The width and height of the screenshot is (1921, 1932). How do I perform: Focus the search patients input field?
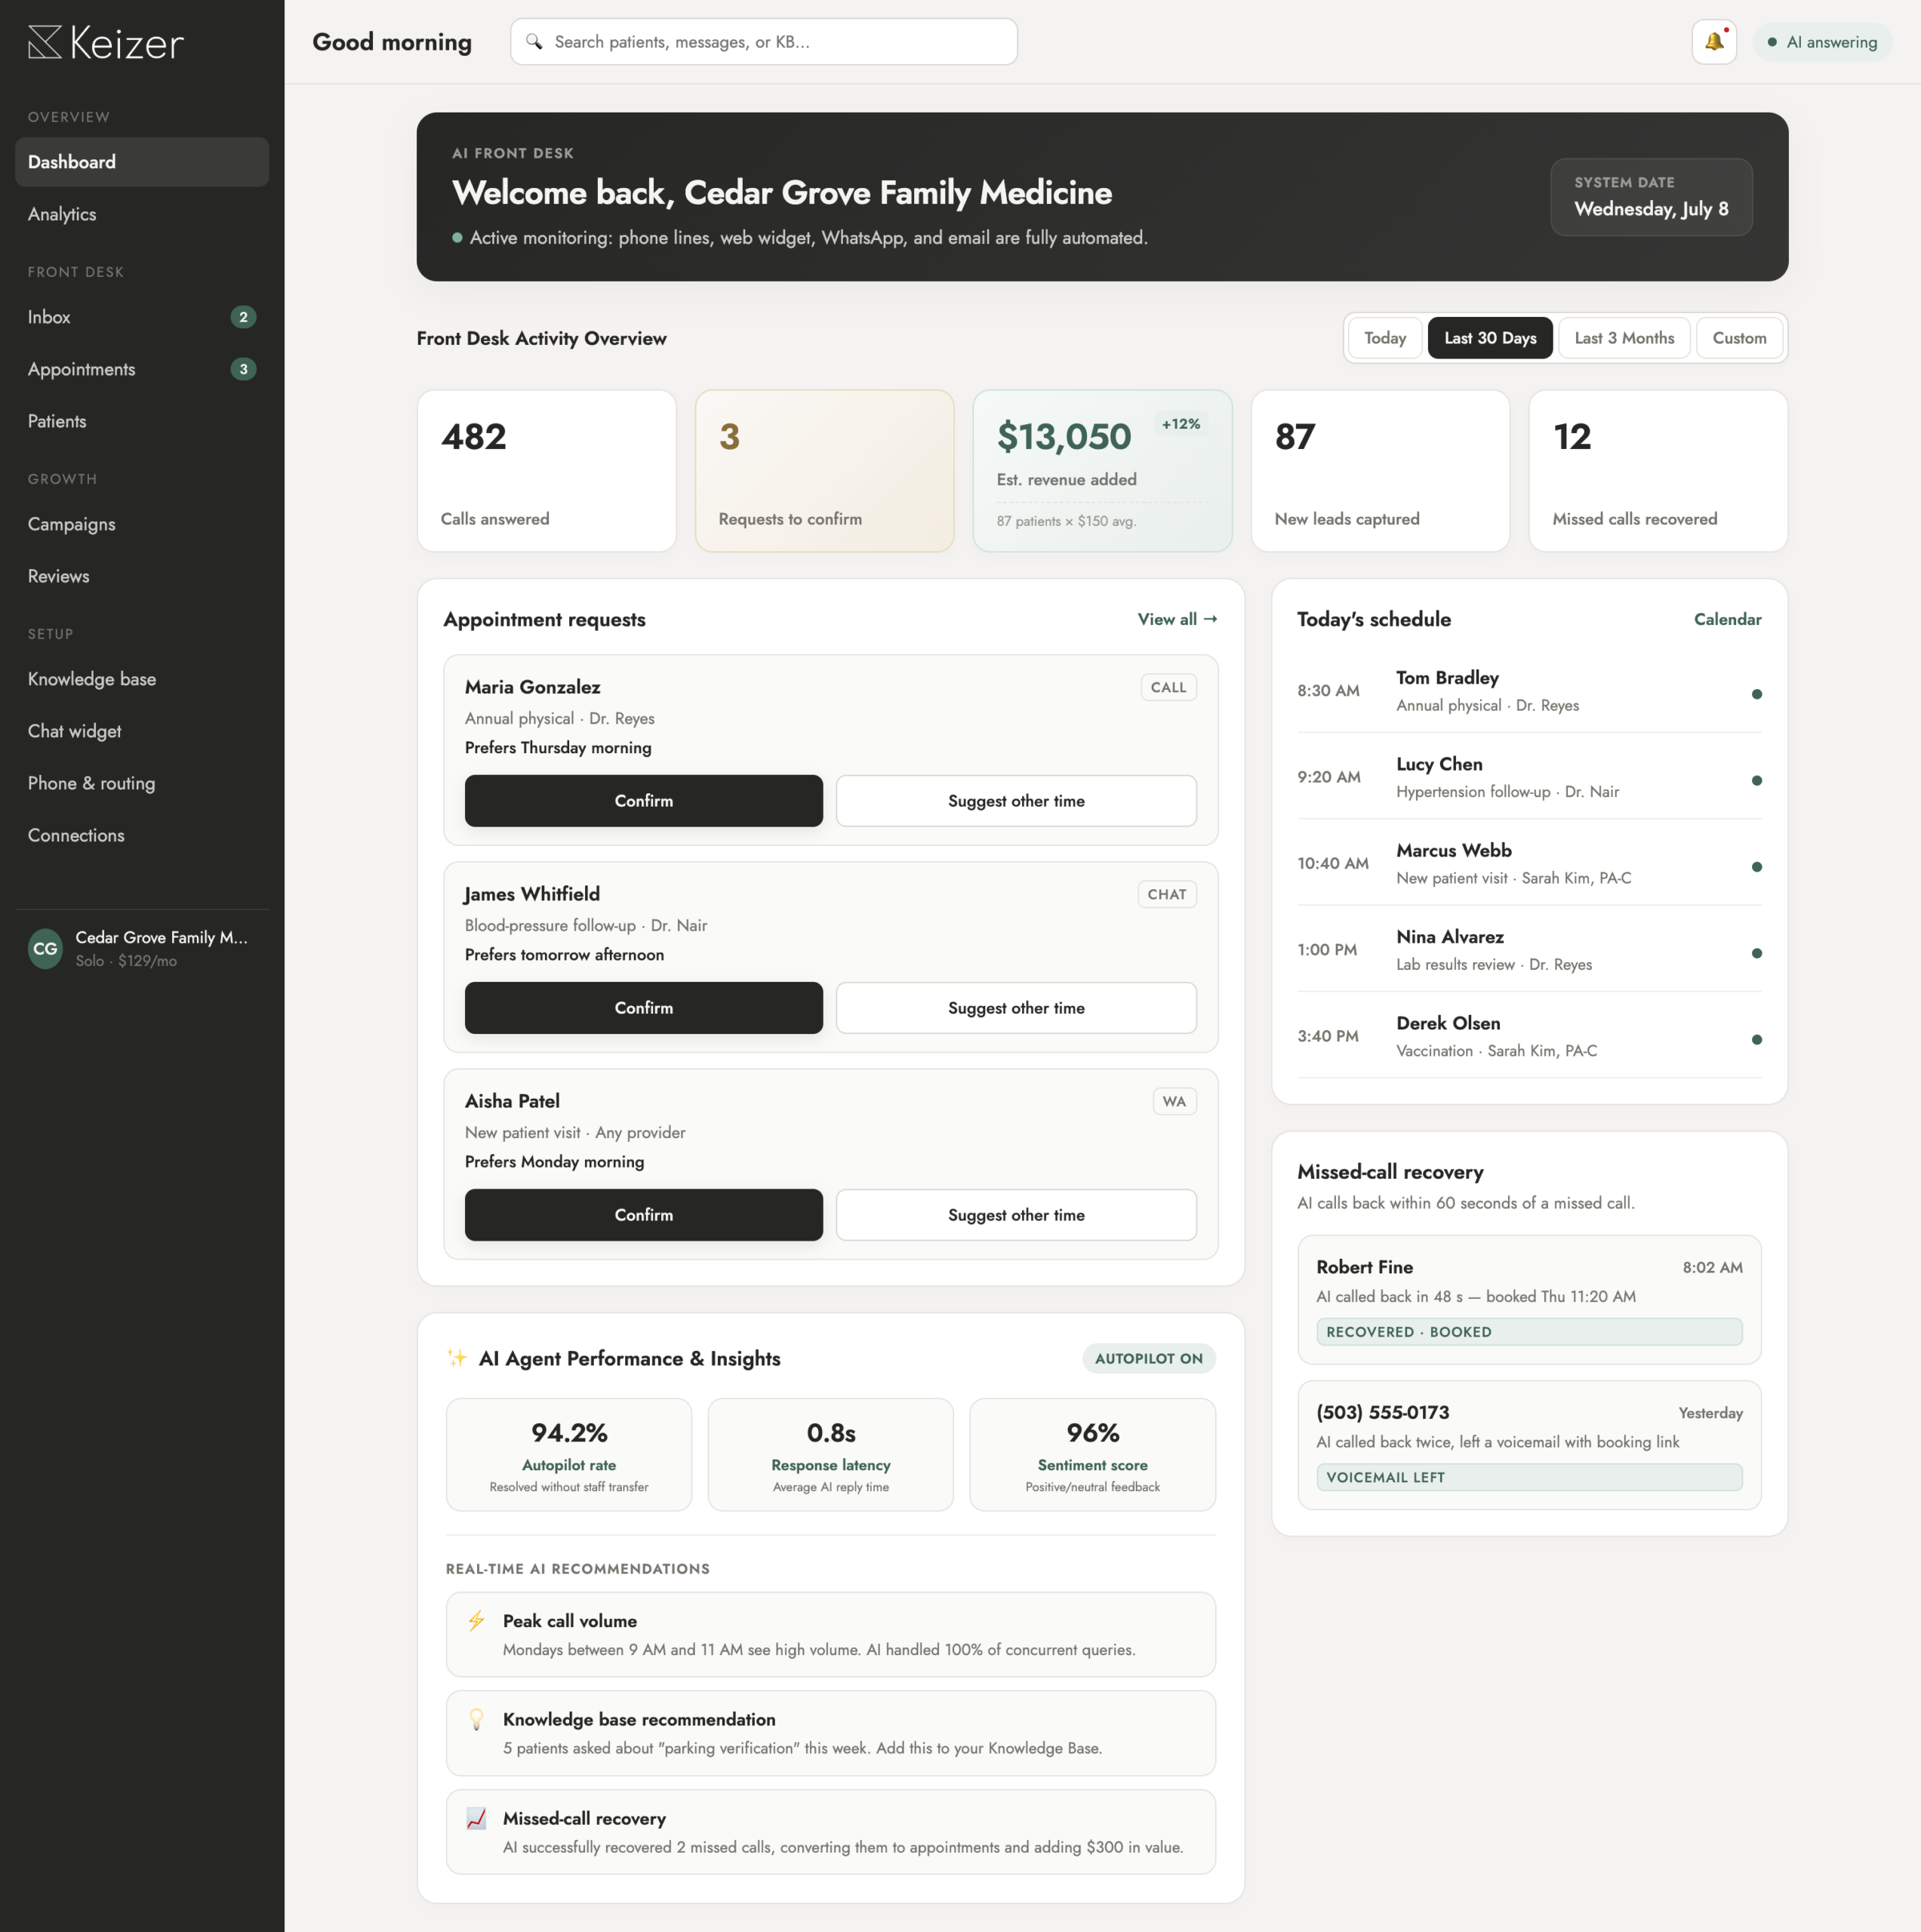[x=764, y=42]
